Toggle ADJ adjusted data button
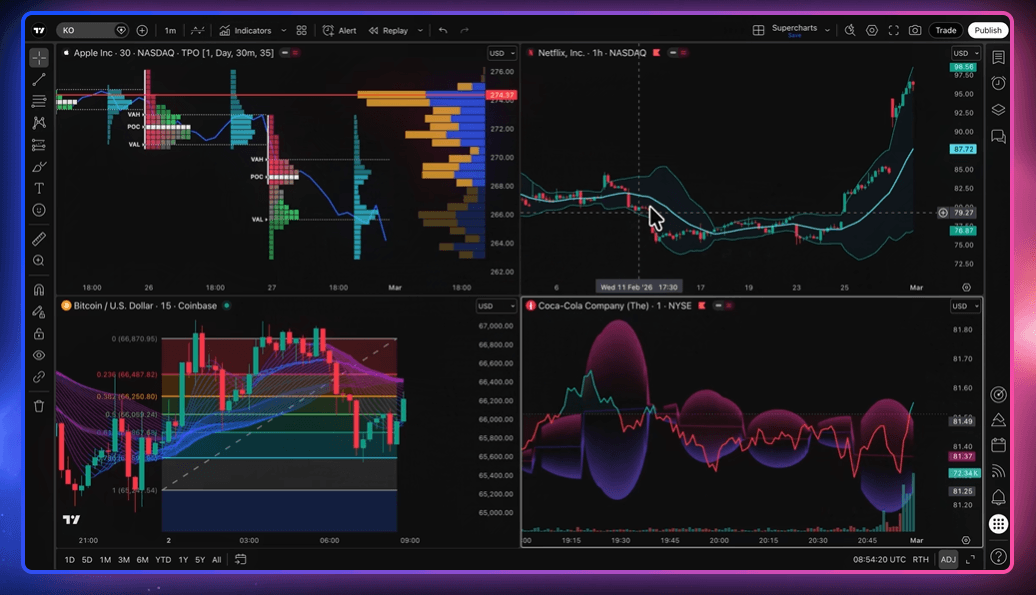1036x595 pixels. [x=948, y=559]
